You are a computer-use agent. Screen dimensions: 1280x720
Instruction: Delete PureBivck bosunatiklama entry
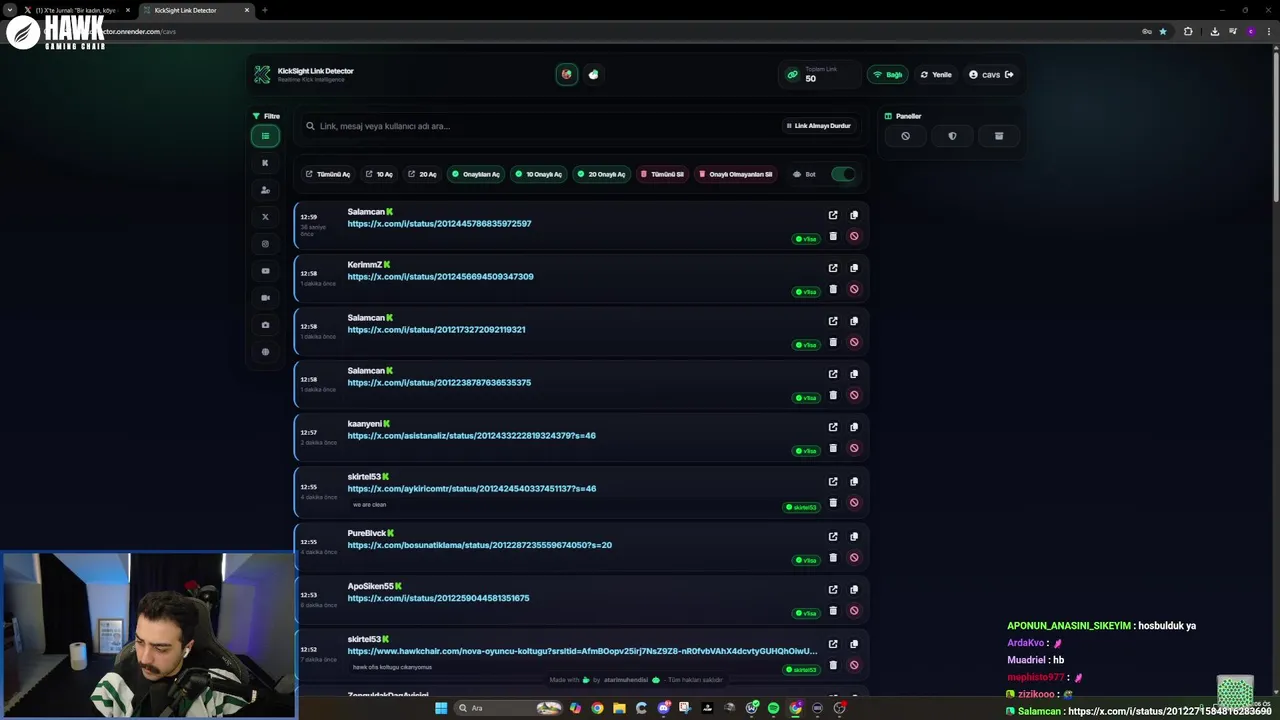pyautogui.click(x=833, y=558)
